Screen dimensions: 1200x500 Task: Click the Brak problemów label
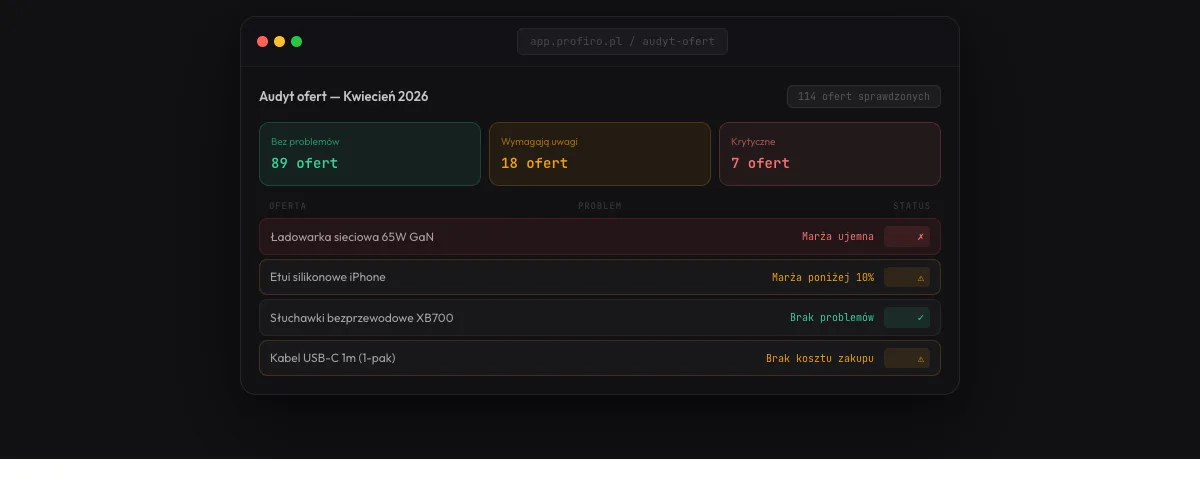pos(832,317)
